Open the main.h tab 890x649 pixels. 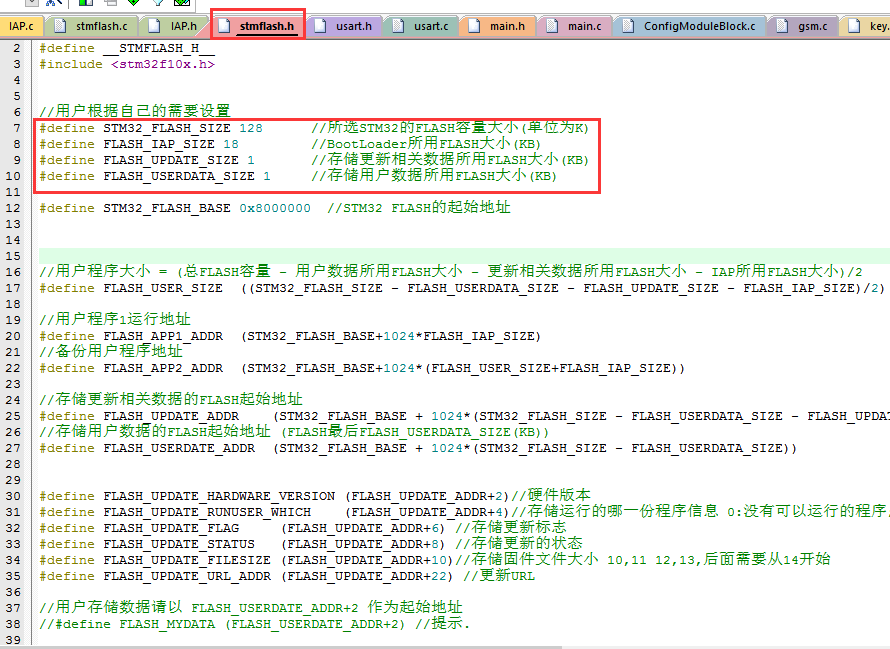tap(498, 26)
